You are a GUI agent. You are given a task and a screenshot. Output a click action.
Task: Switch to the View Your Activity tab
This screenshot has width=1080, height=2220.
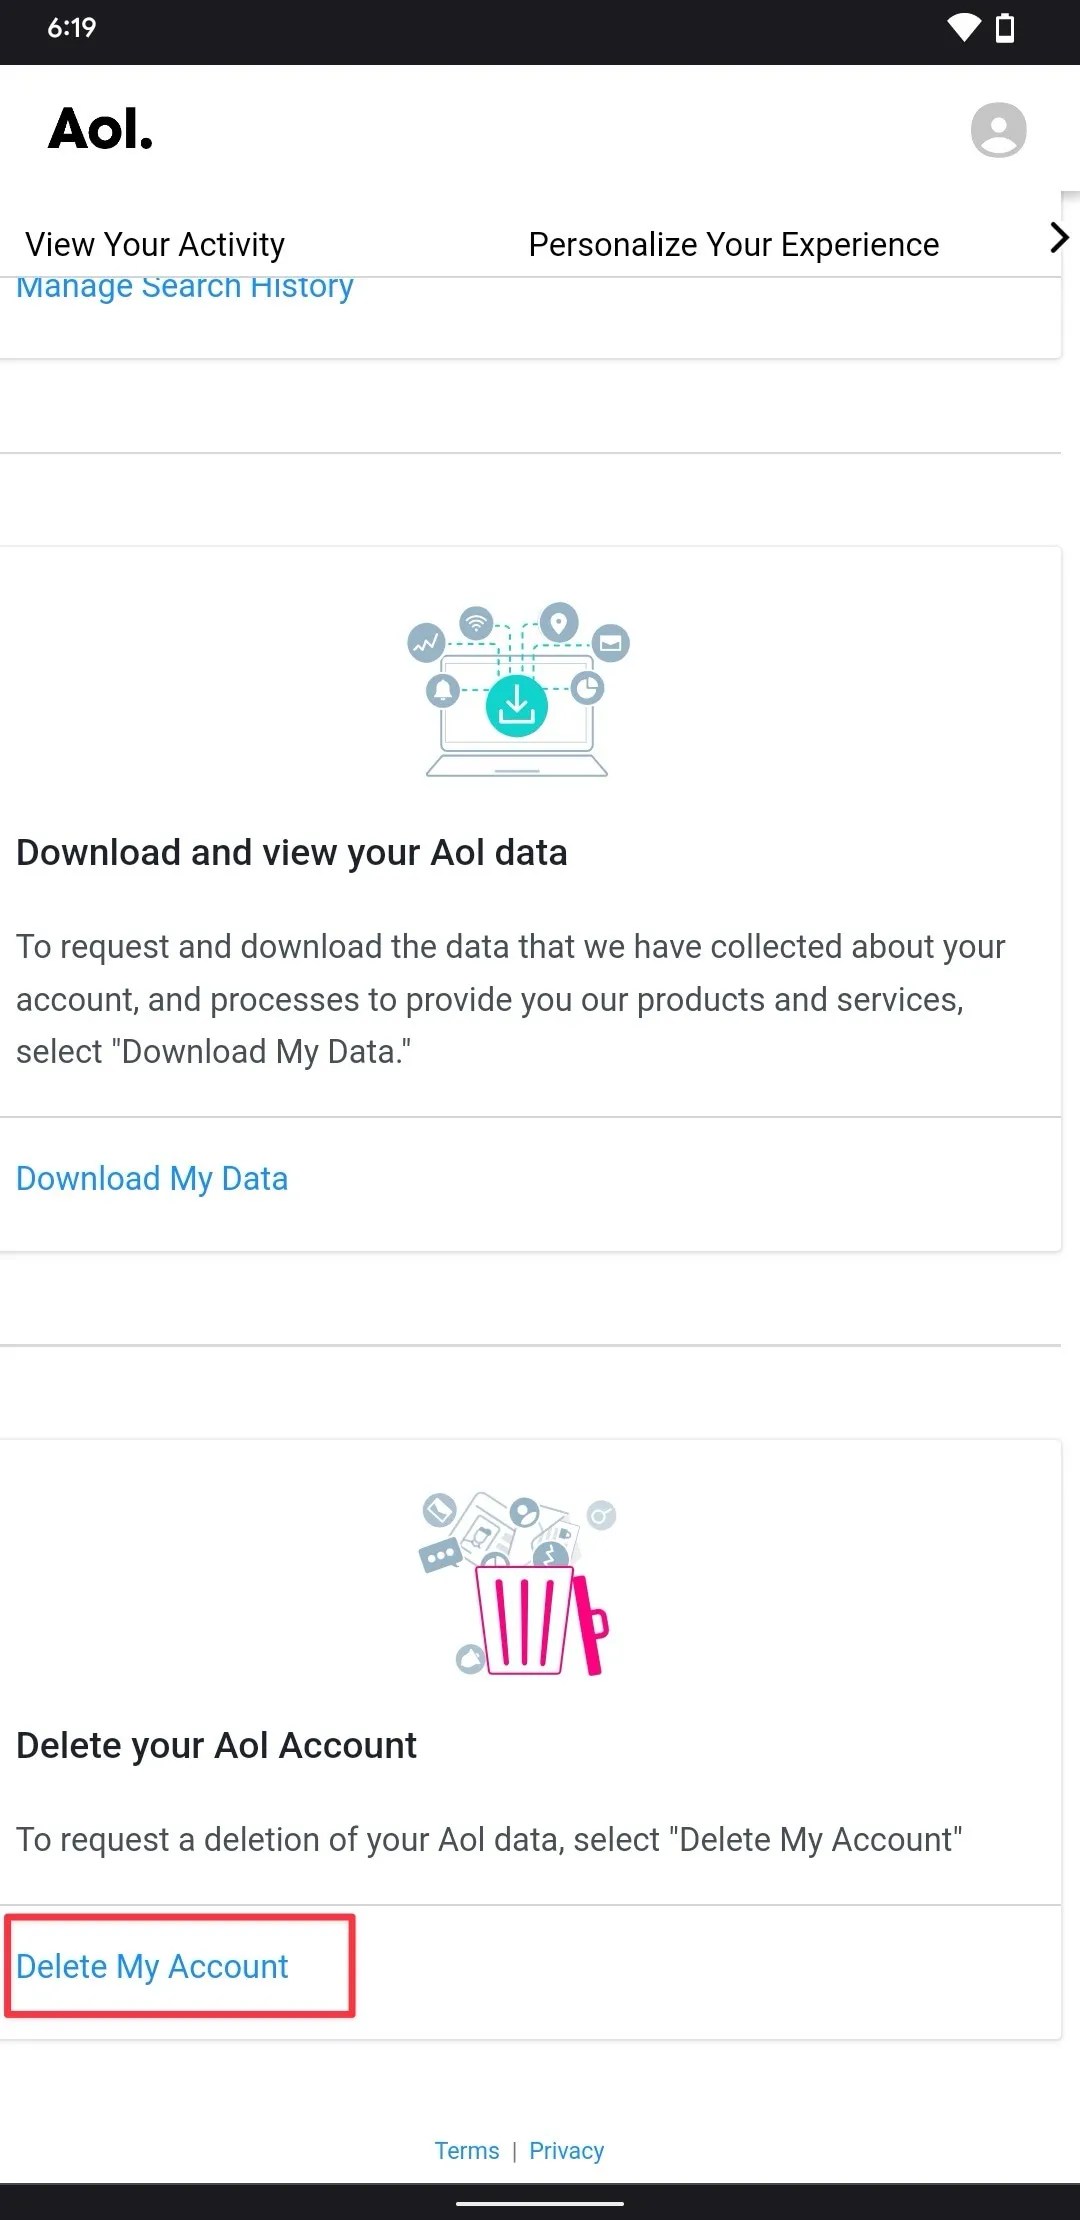(x=154, y=243)
